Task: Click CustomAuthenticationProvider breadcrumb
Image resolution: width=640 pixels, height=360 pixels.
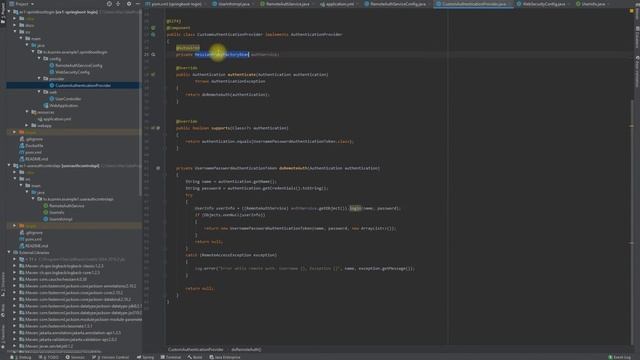Action: (196, 349)
